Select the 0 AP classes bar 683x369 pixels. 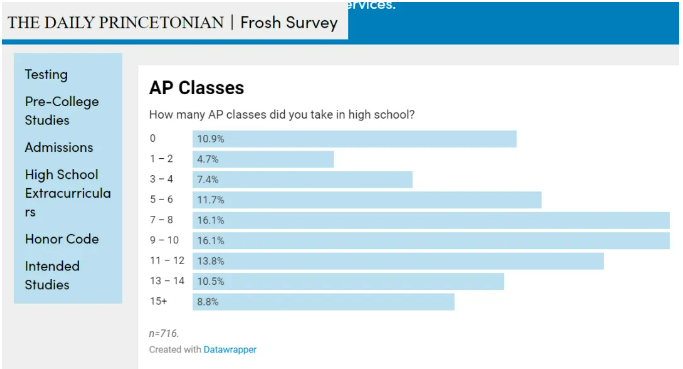click(x=355, y=139)
